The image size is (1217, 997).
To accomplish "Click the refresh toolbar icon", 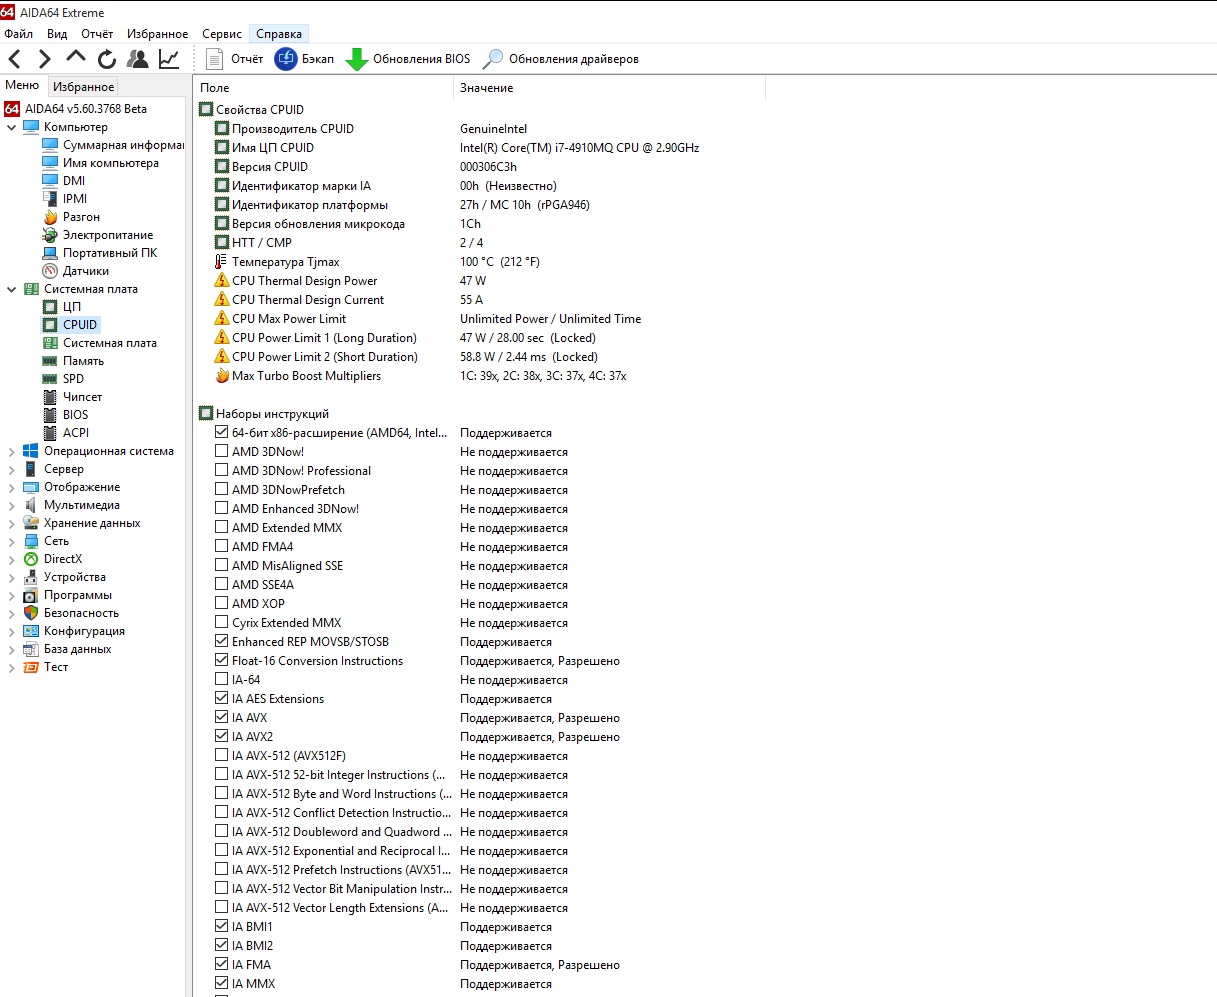I will coord(107,59).
